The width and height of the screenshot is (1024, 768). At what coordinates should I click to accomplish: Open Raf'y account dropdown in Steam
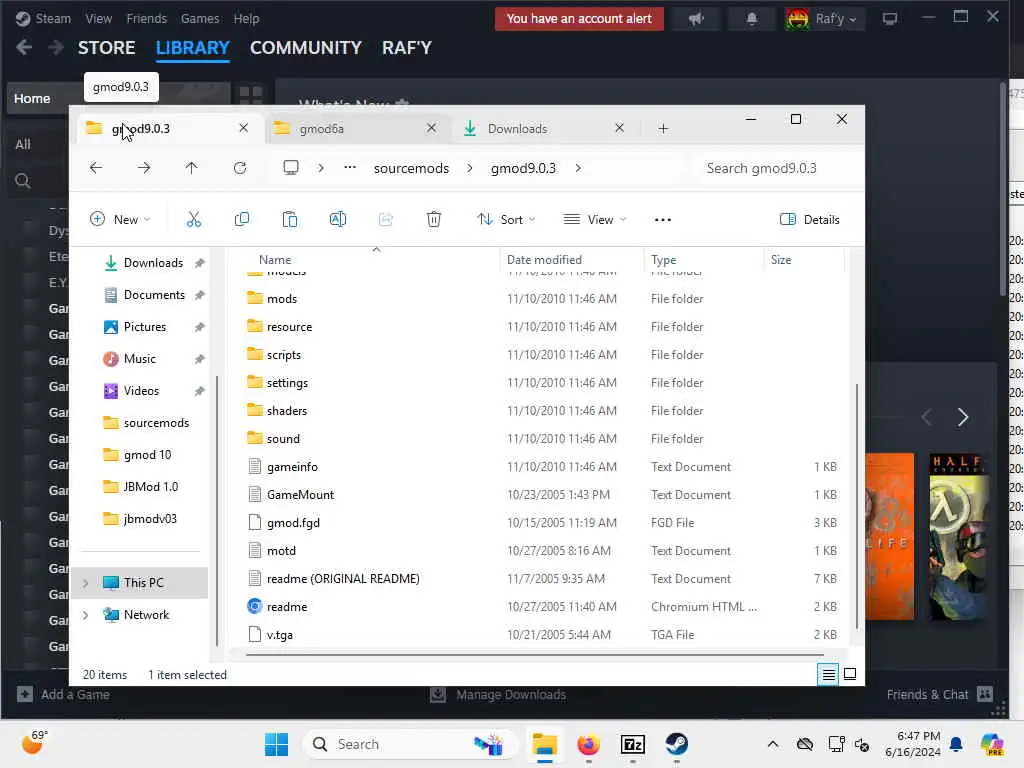(x=823, y=19)
